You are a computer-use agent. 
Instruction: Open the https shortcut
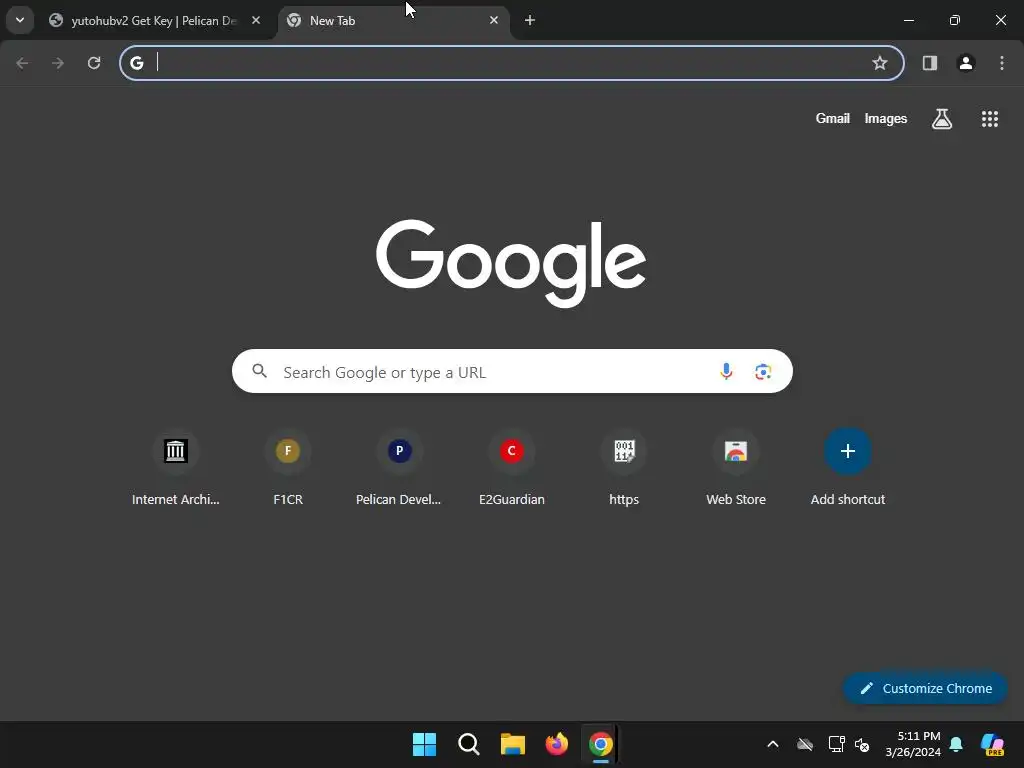tap(624, 468)
